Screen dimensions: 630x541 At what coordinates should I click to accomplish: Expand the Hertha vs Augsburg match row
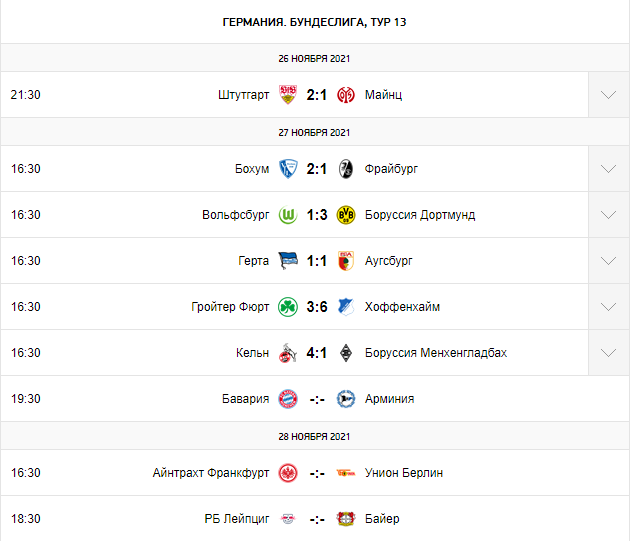point(609,261)
